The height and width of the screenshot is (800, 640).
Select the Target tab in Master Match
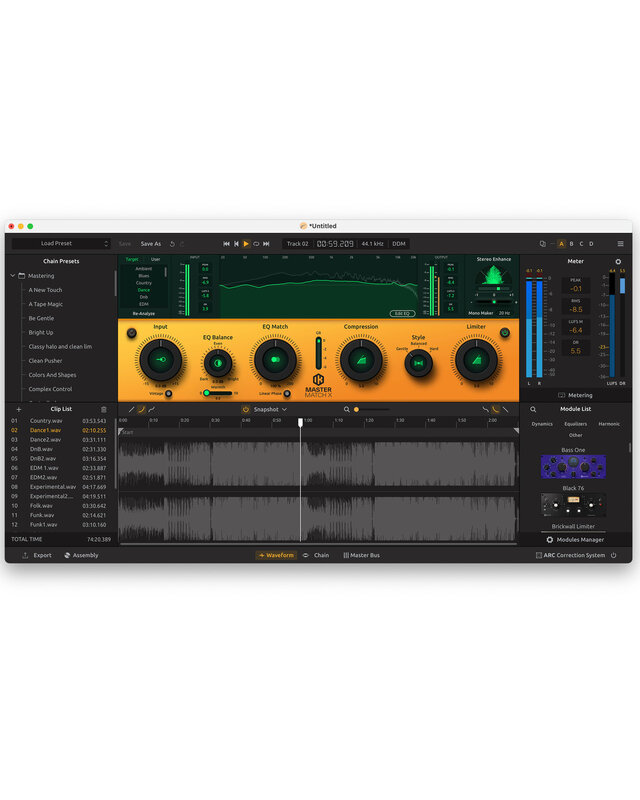(x=132, y=259)
